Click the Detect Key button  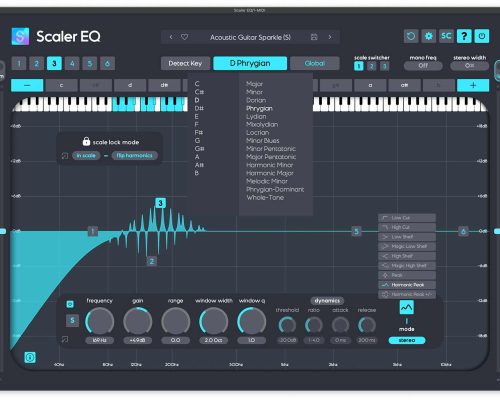pyautogui.click(x=185, y=63)
